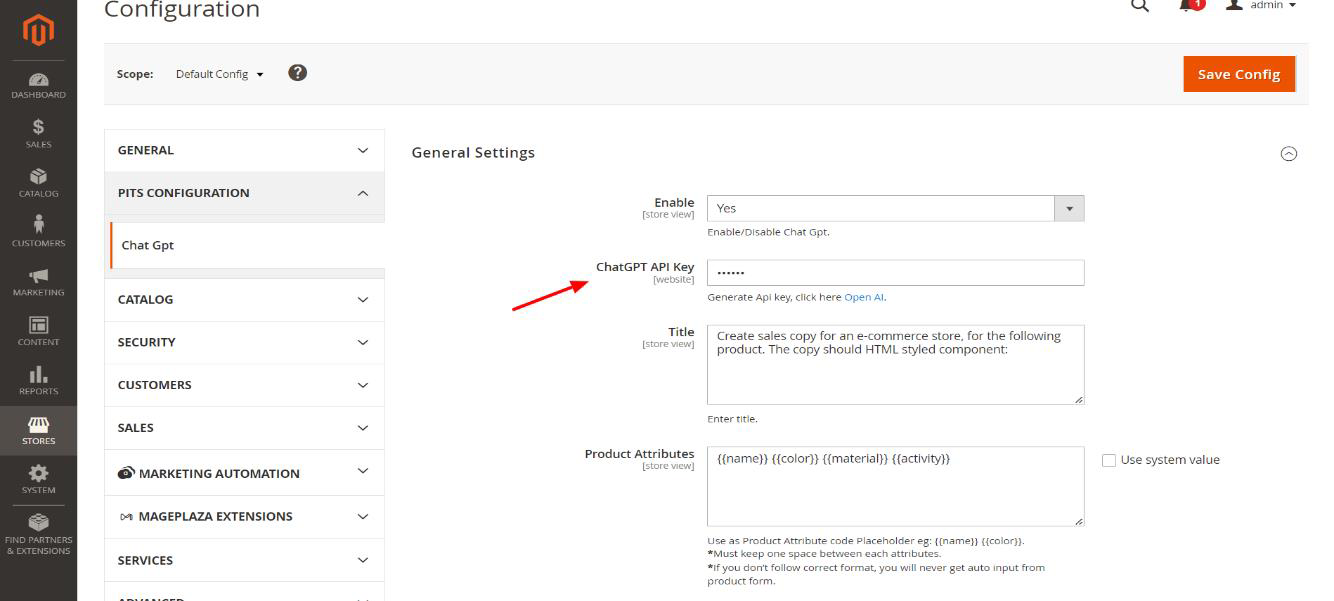This screenshot has width=1334, height=601.
Task: Click the Save Config button
Action: coord(1238,74)
